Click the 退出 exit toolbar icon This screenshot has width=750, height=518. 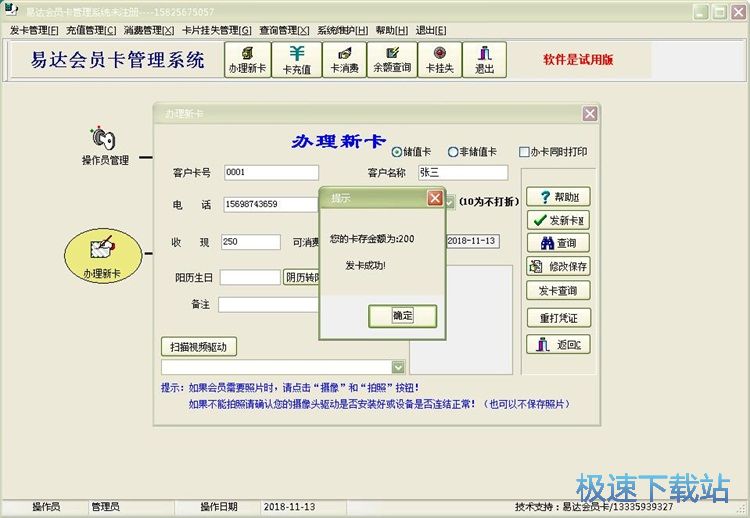coord(484,59)
